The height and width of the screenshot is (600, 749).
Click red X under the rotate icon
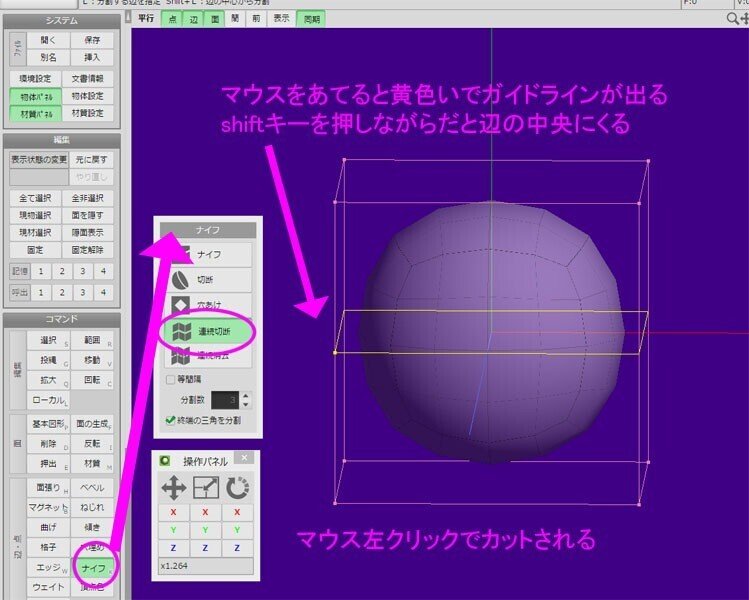[237, 512]
